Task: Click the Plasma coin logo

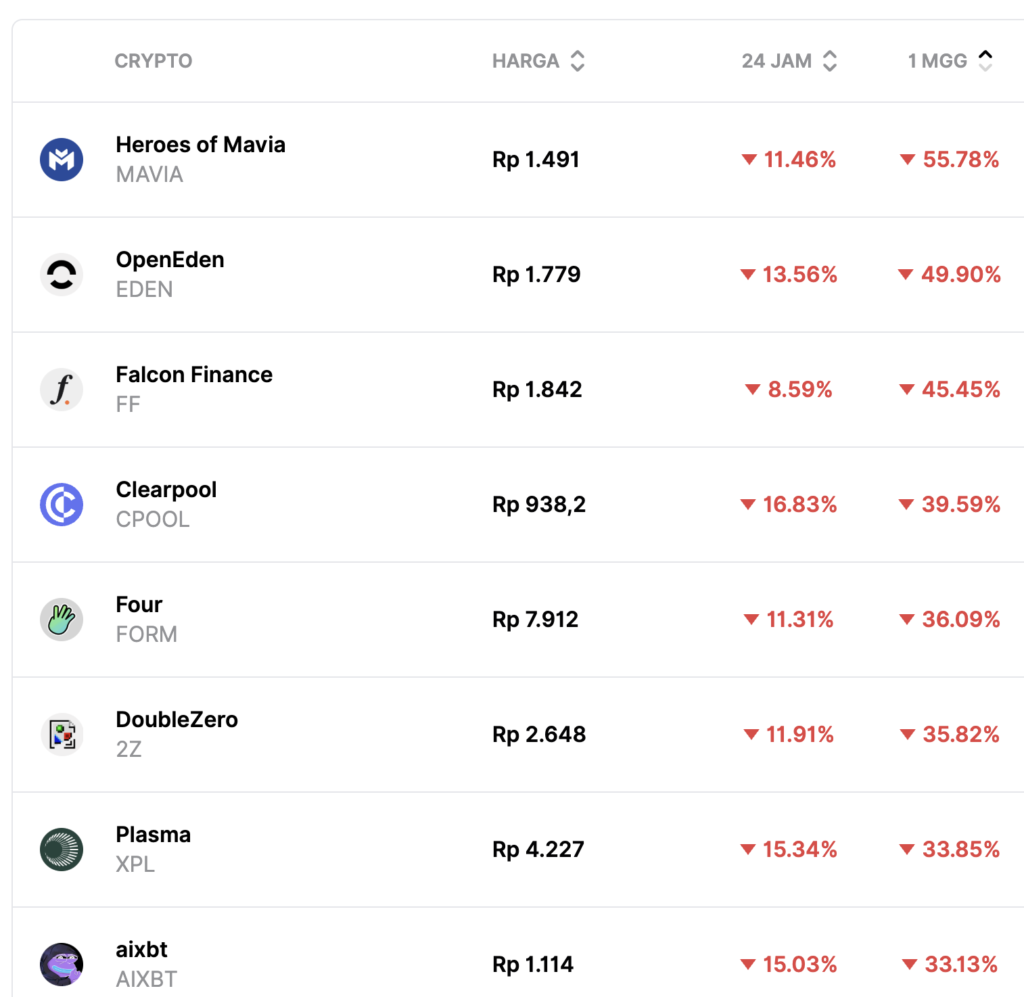Action: pyautogui.click(x=61, y=850)
